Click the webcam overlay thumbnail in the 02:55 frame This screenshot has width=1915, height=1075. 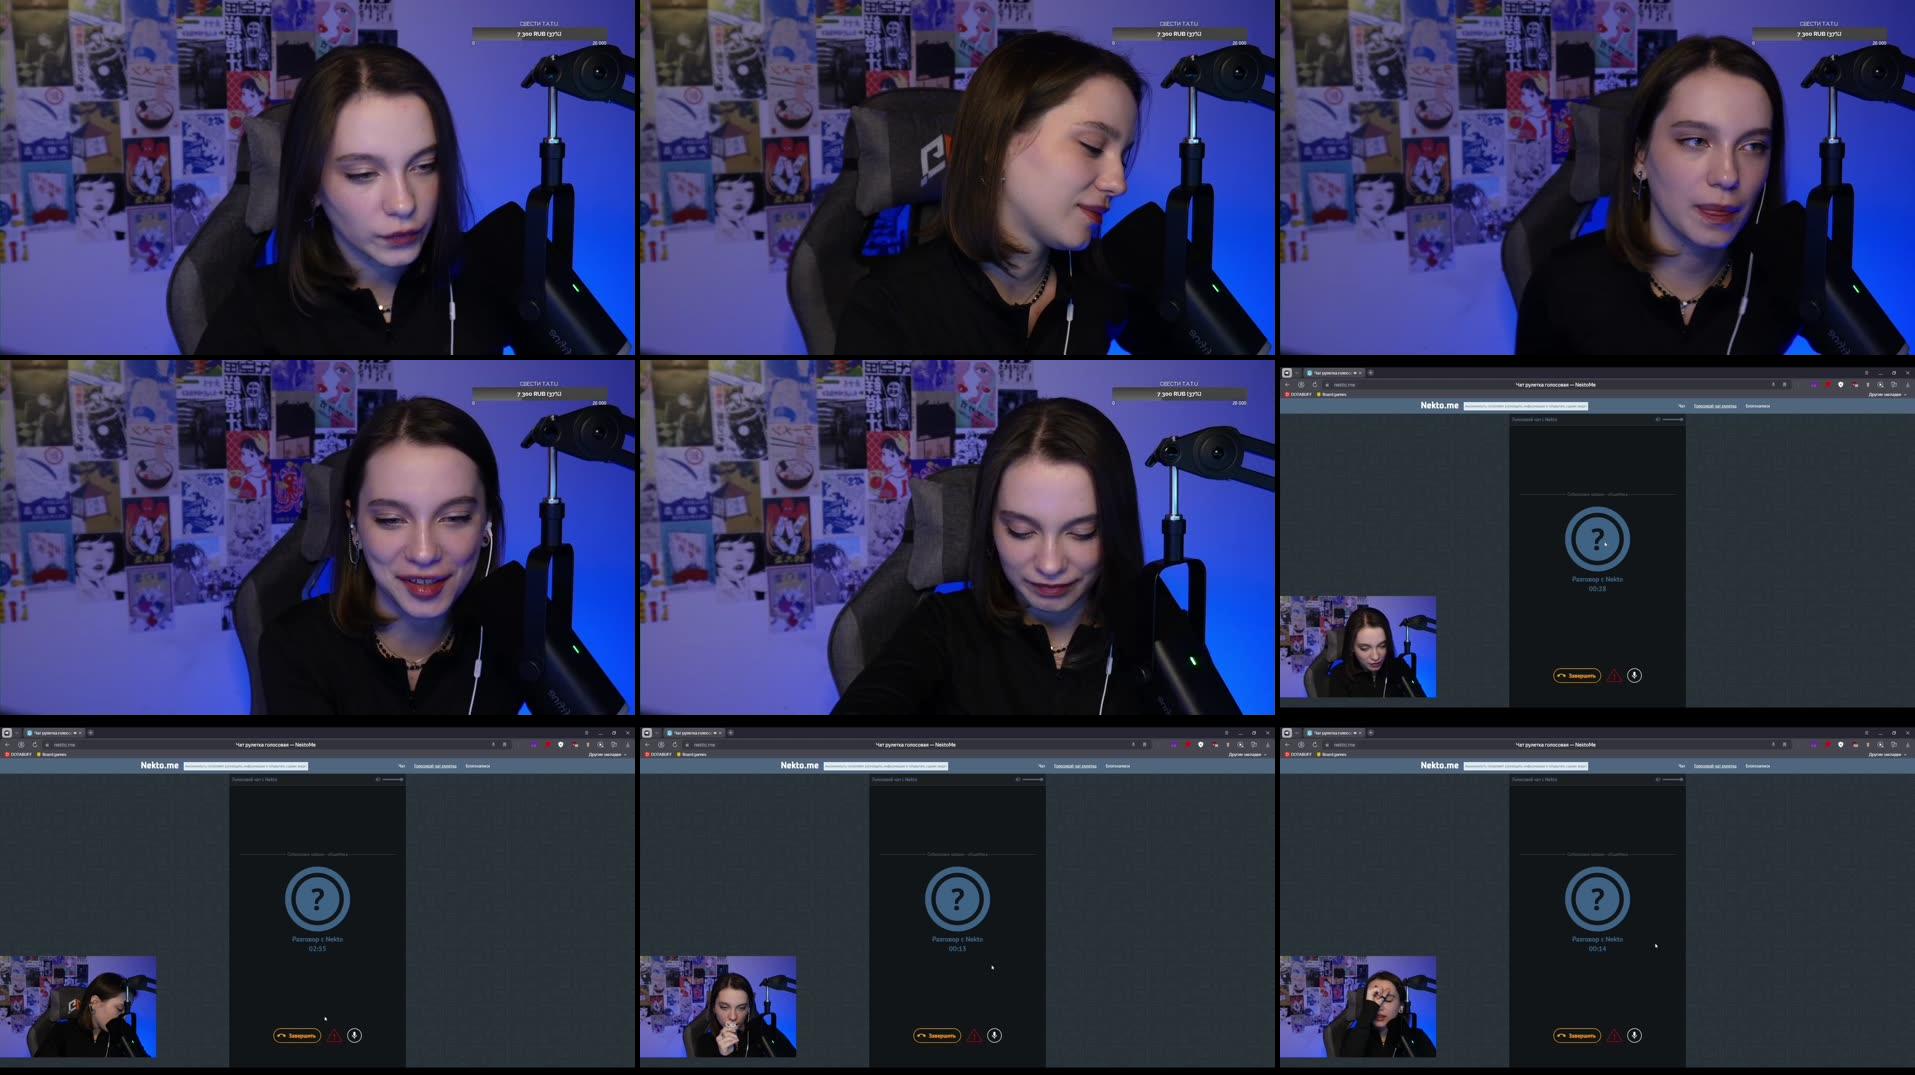pos(78,1007)
